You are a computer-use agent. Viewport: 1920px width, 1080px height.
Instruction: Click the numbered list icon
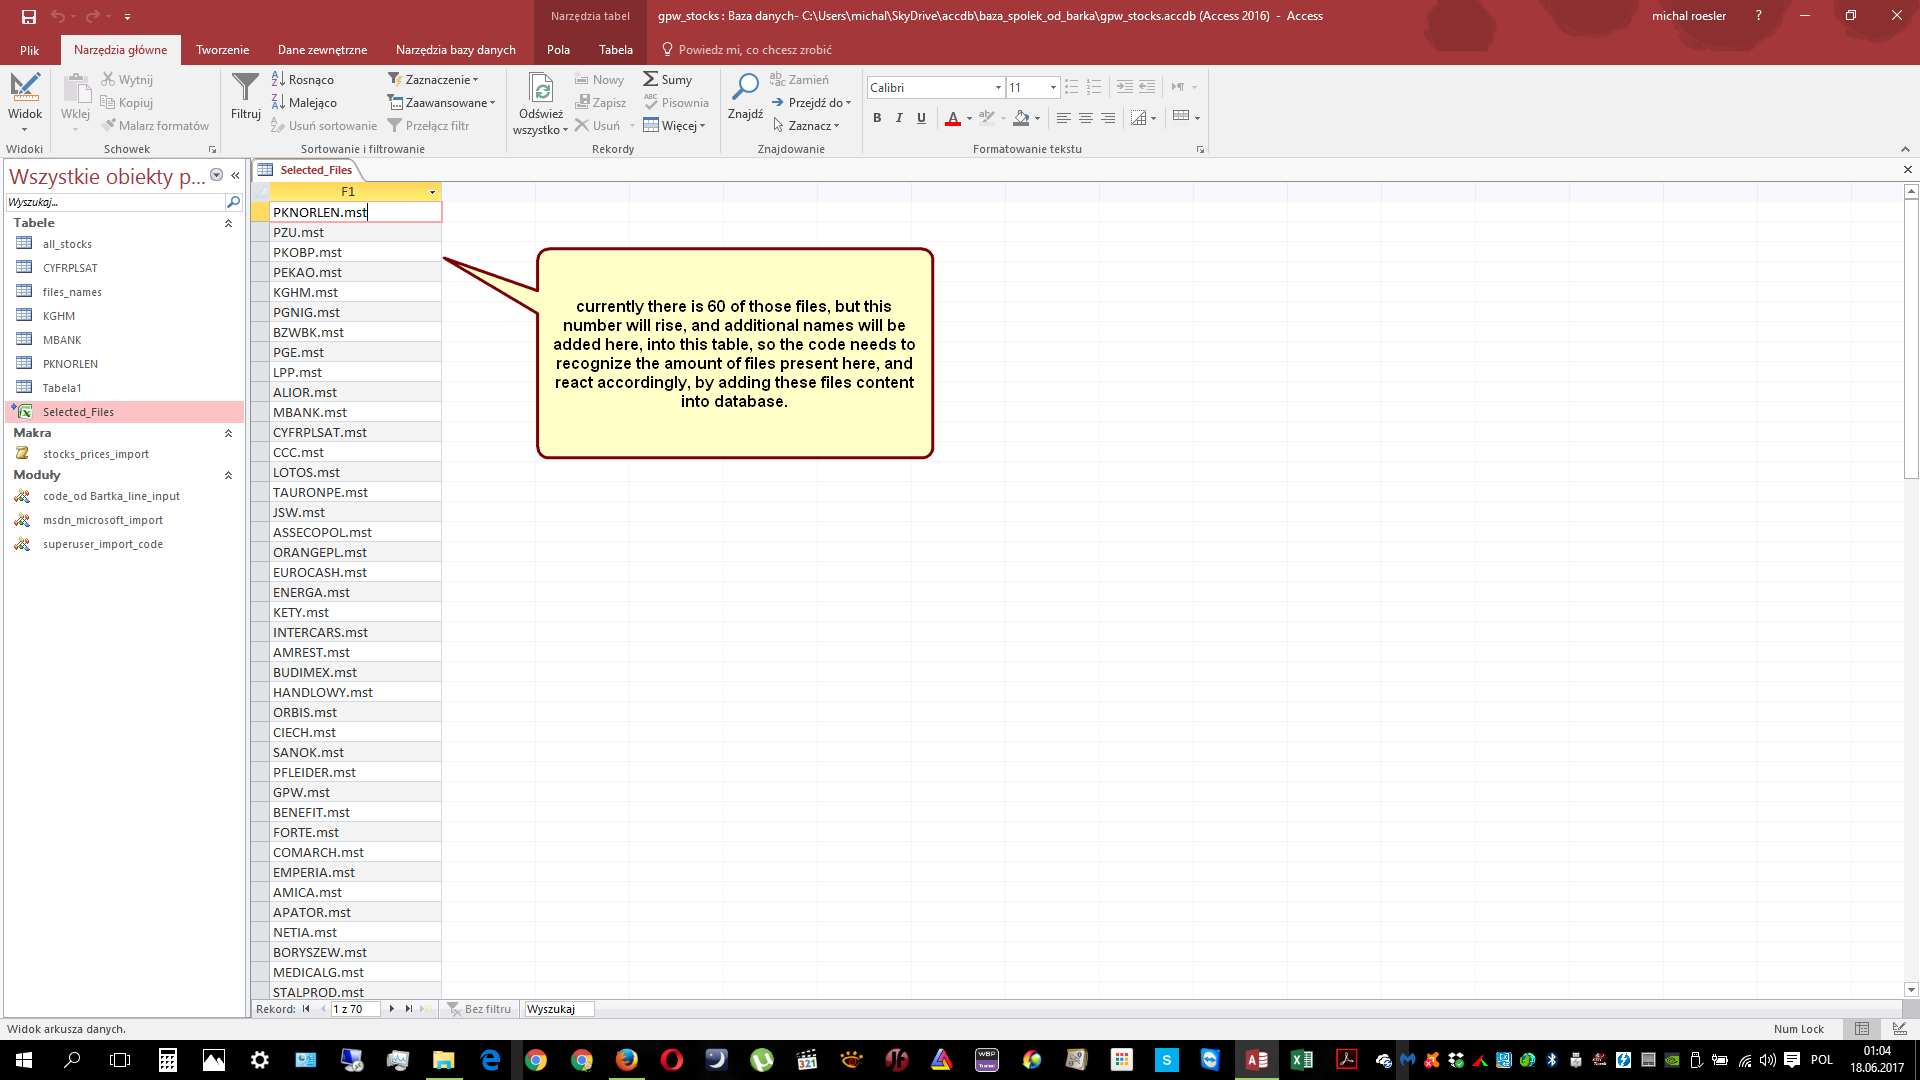[1093, 87]
